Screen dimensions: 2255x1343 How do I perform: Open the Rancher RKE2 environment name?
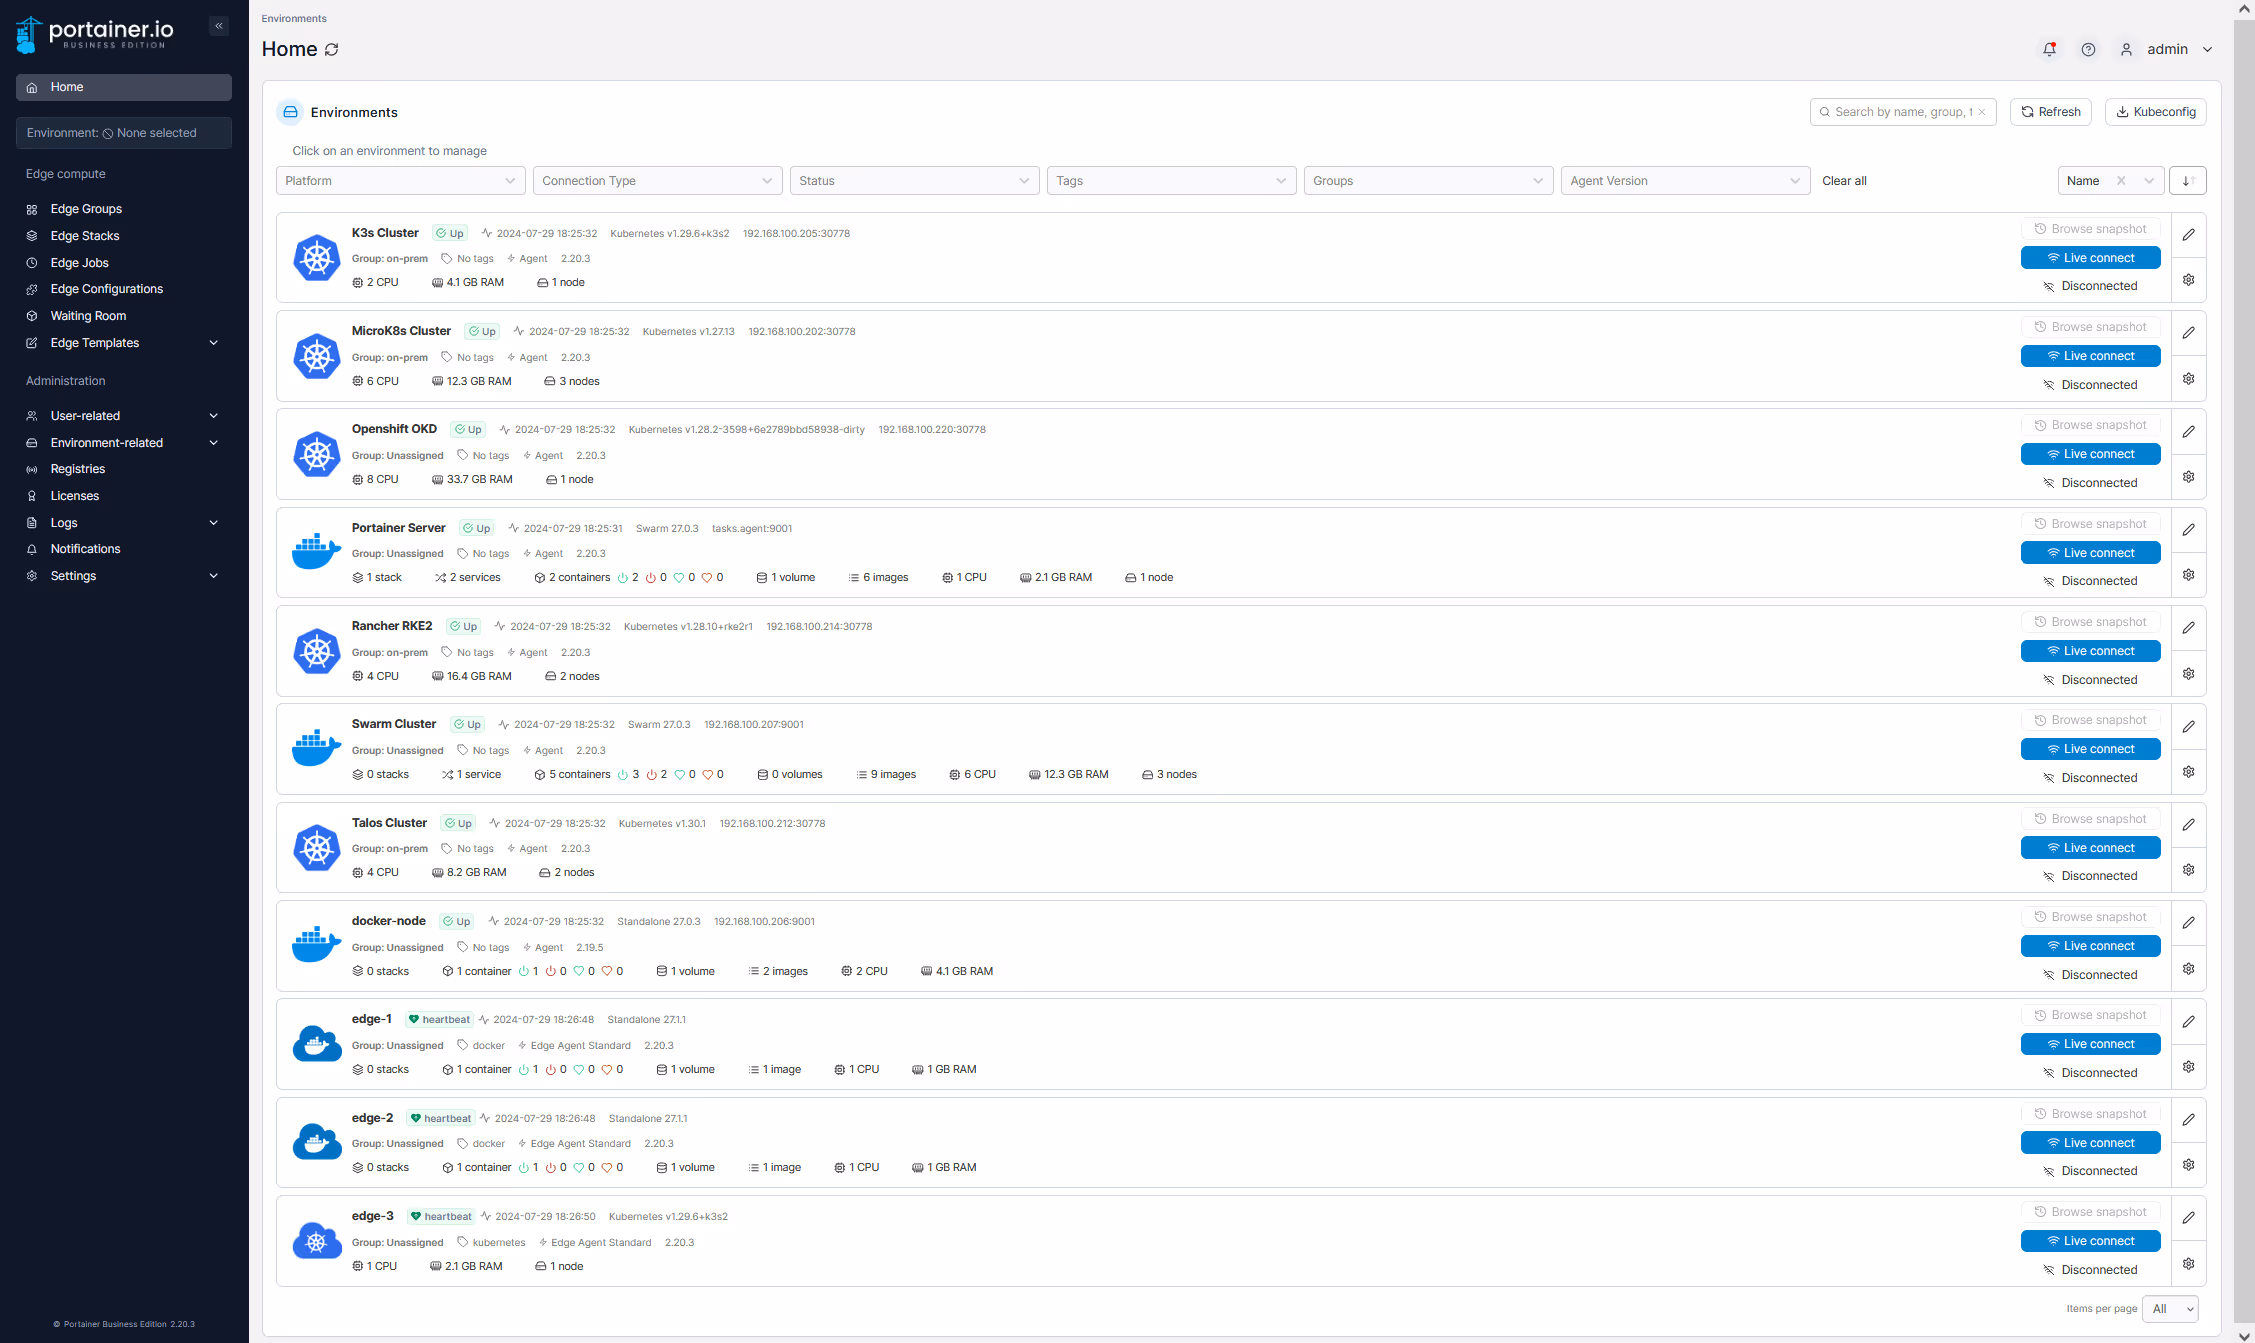[392, 626]
